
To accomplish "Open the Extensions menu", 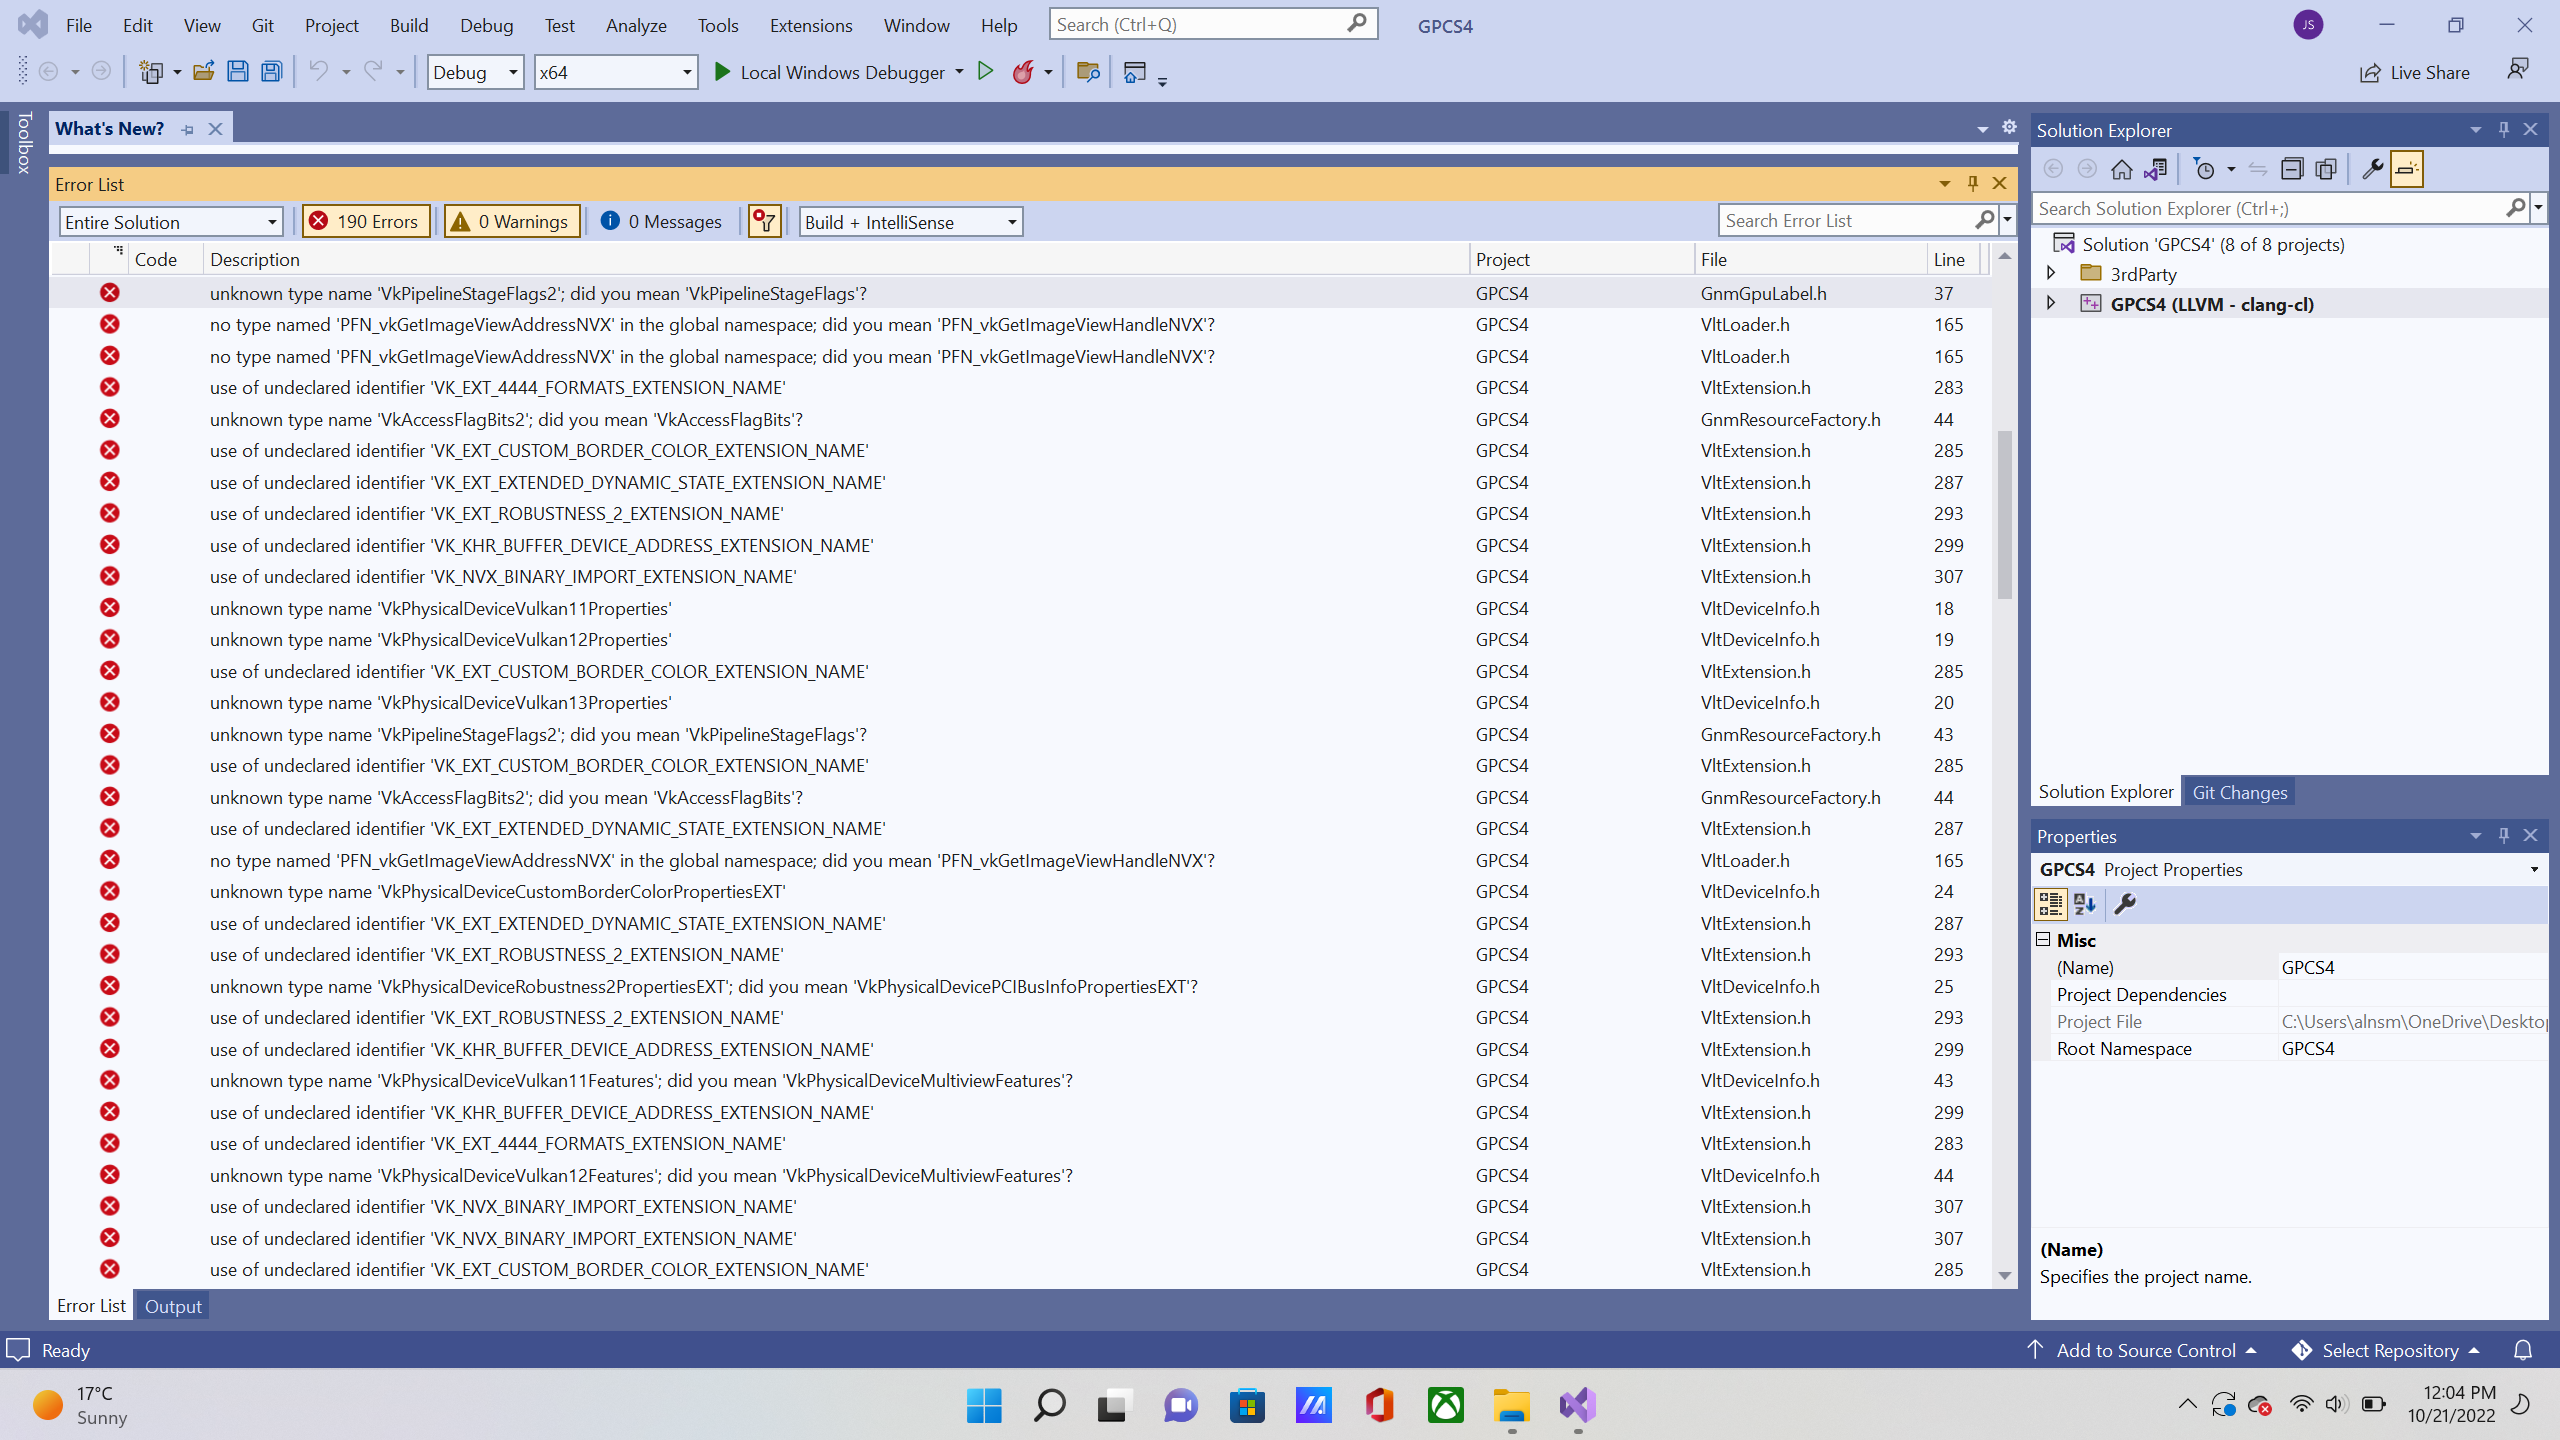I will coord(810,25).
